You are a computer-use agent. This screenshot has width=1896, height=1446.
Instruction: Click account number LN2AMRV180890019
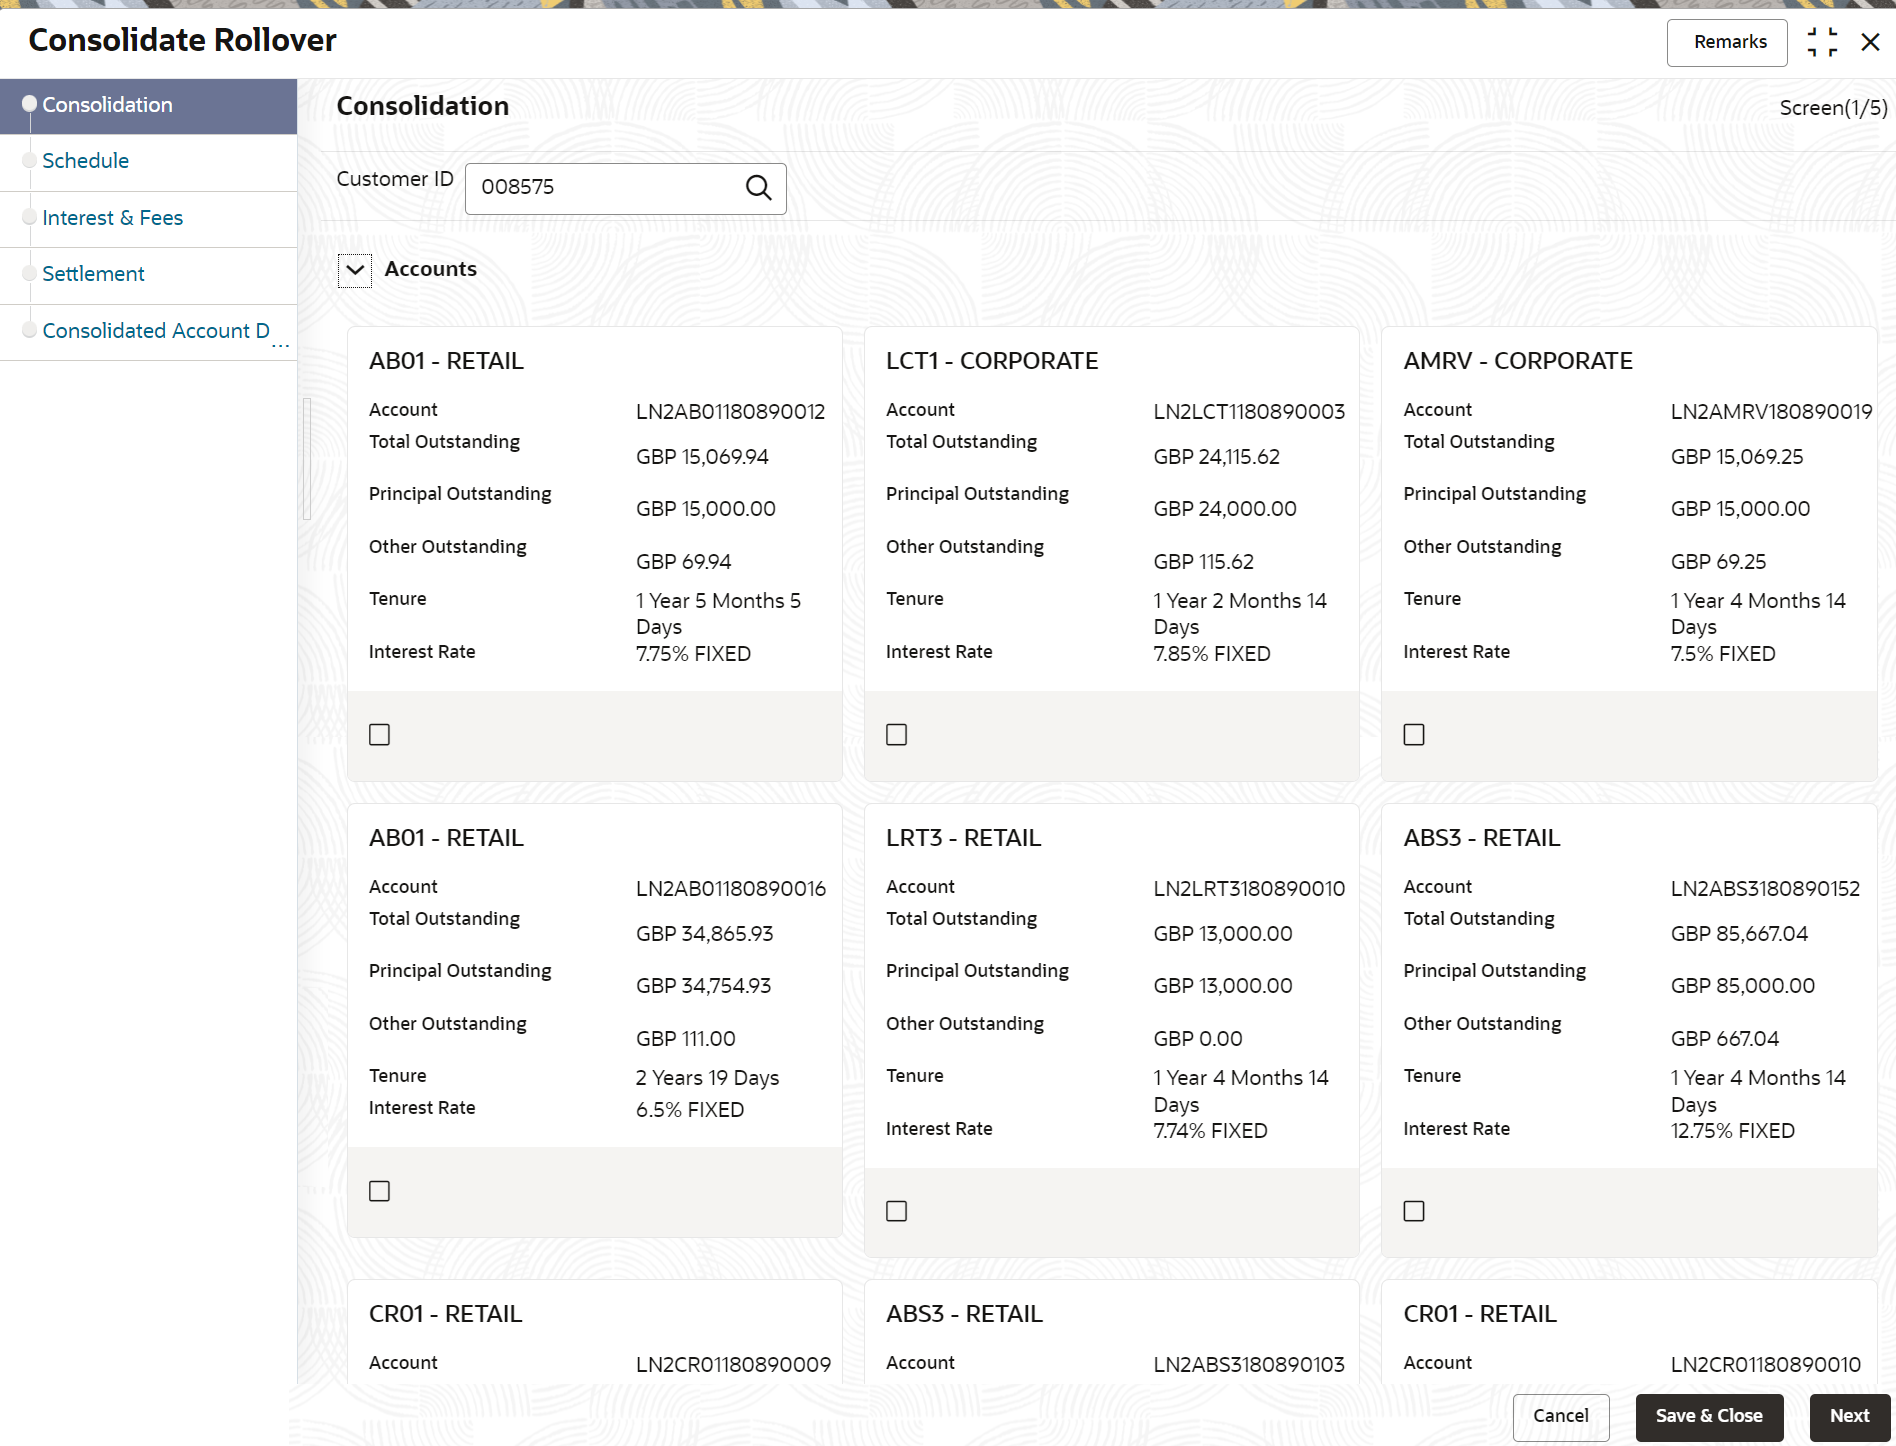tap(1771, 412)
